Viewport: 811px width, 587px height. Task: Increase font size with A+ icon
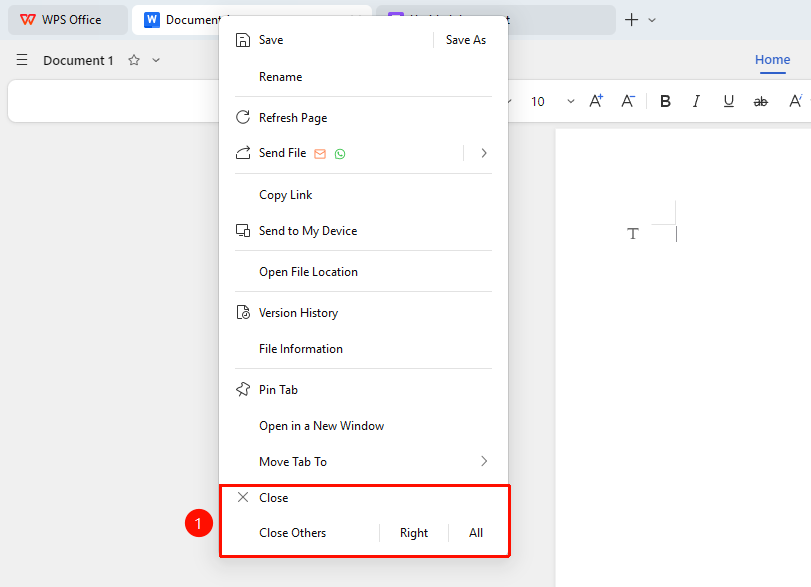596,101
